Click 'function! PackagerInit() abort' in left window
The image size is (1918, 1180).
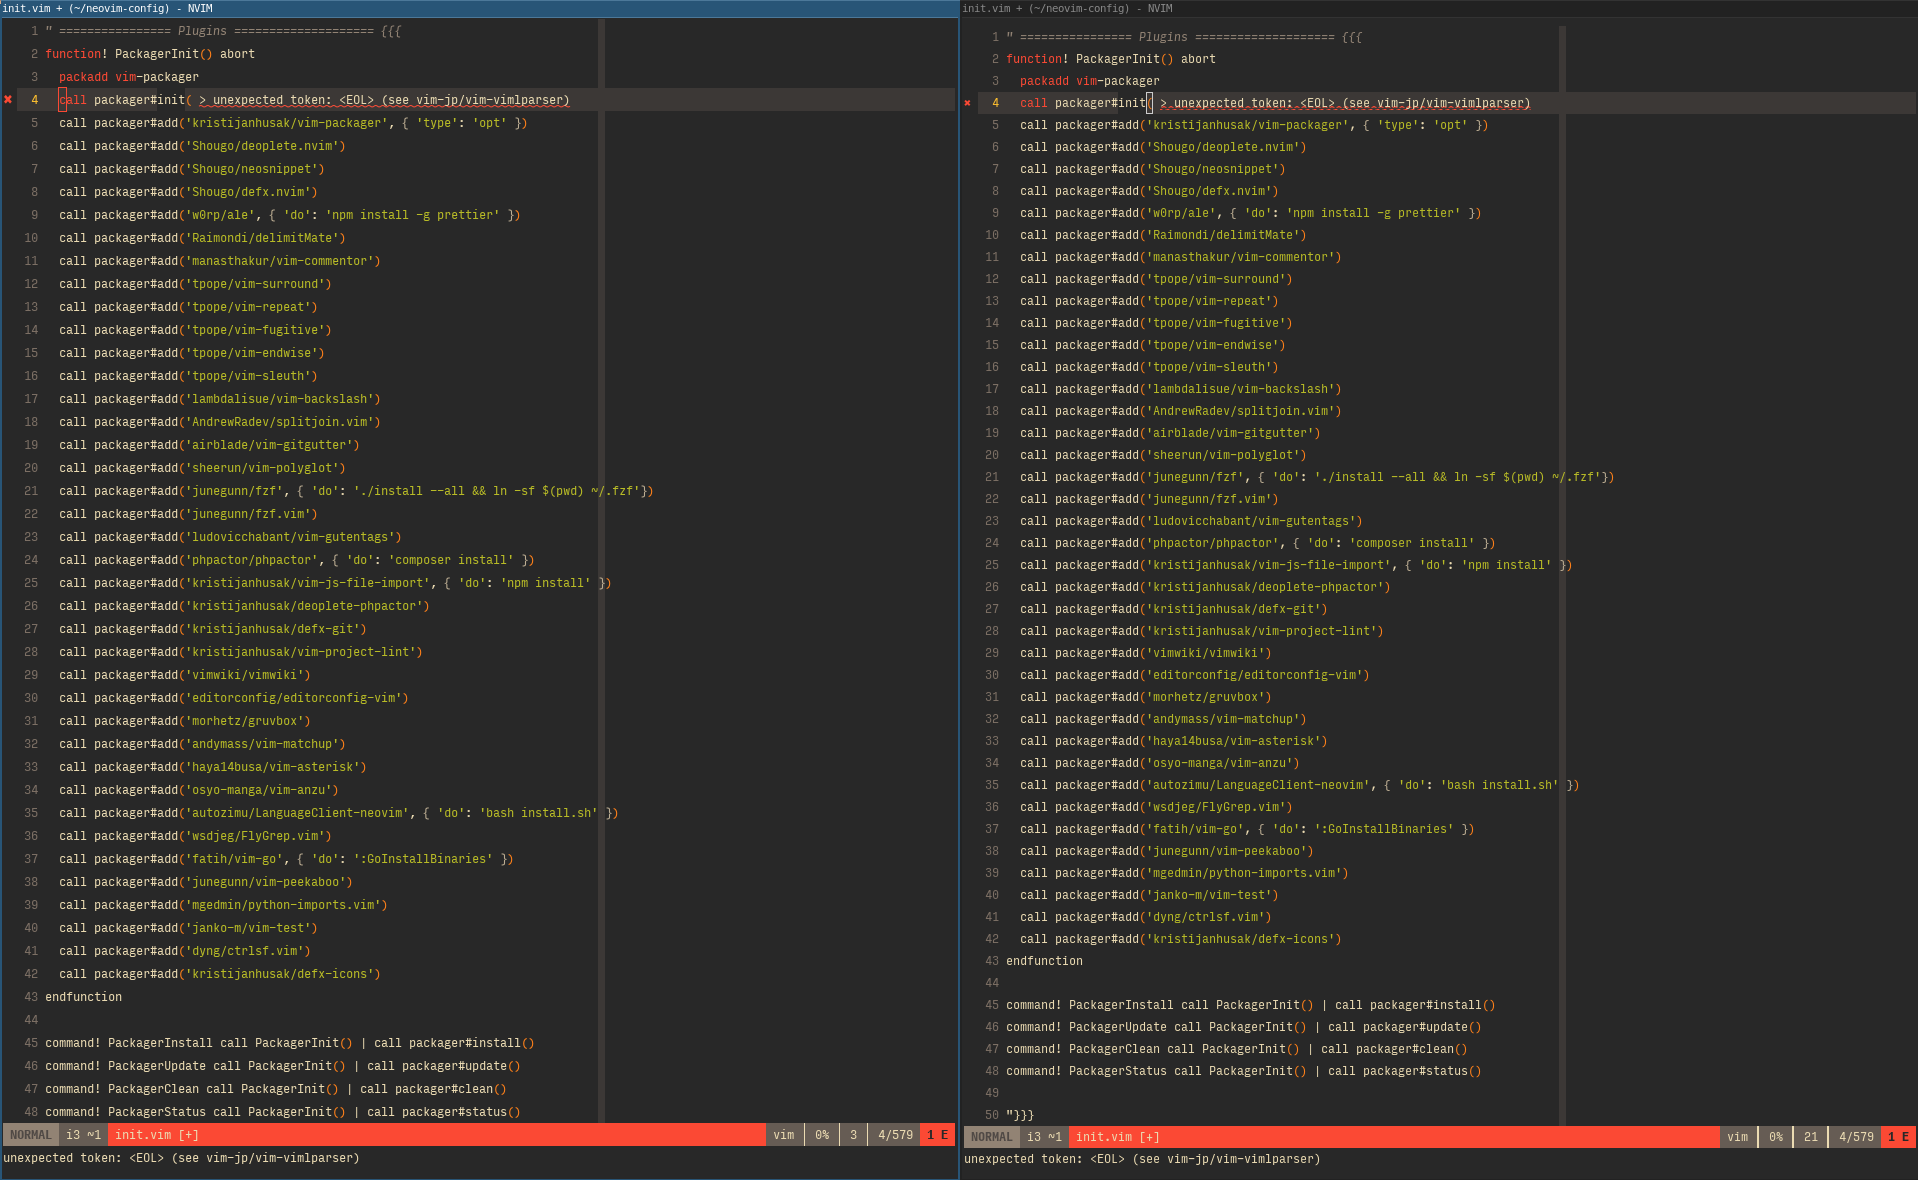click(150, 54)
